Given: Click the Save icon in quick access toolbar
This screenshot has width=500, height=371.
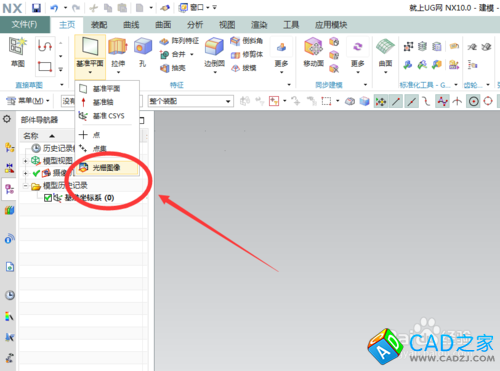Looking at the screenshot, I should [x=36, y=8].
